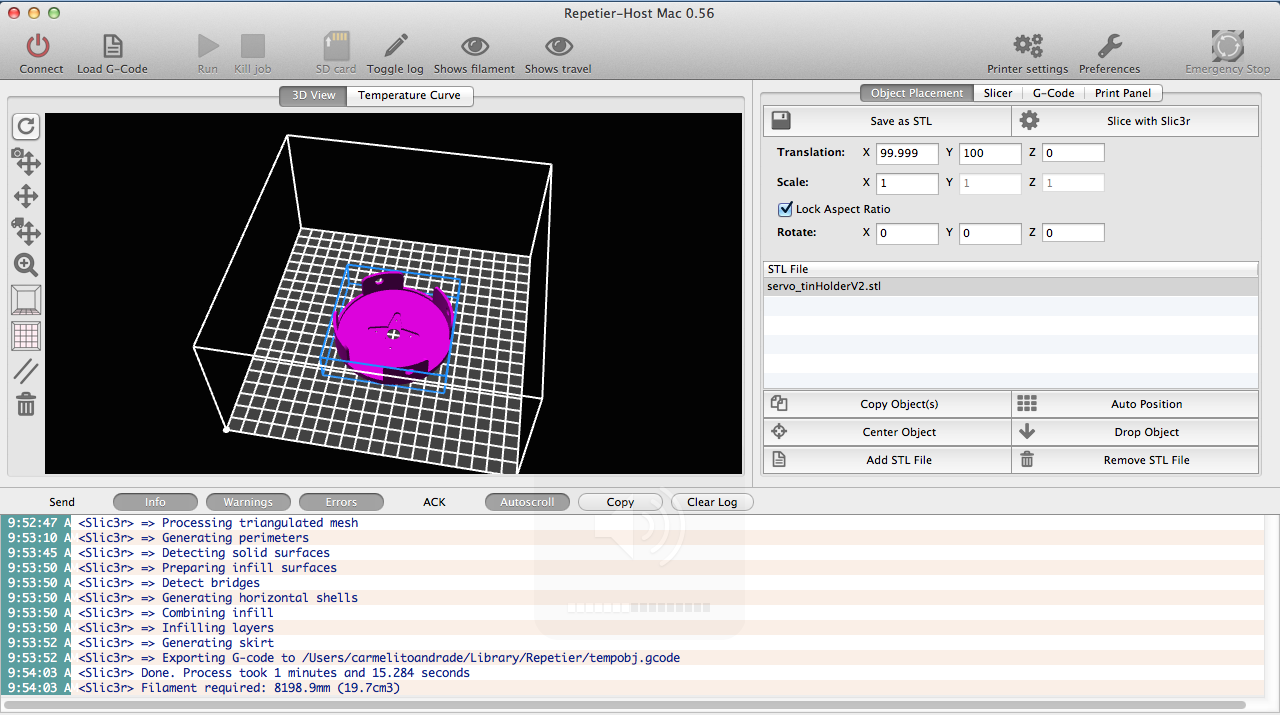Focus the Scale X field

click(x=907, y=183)
